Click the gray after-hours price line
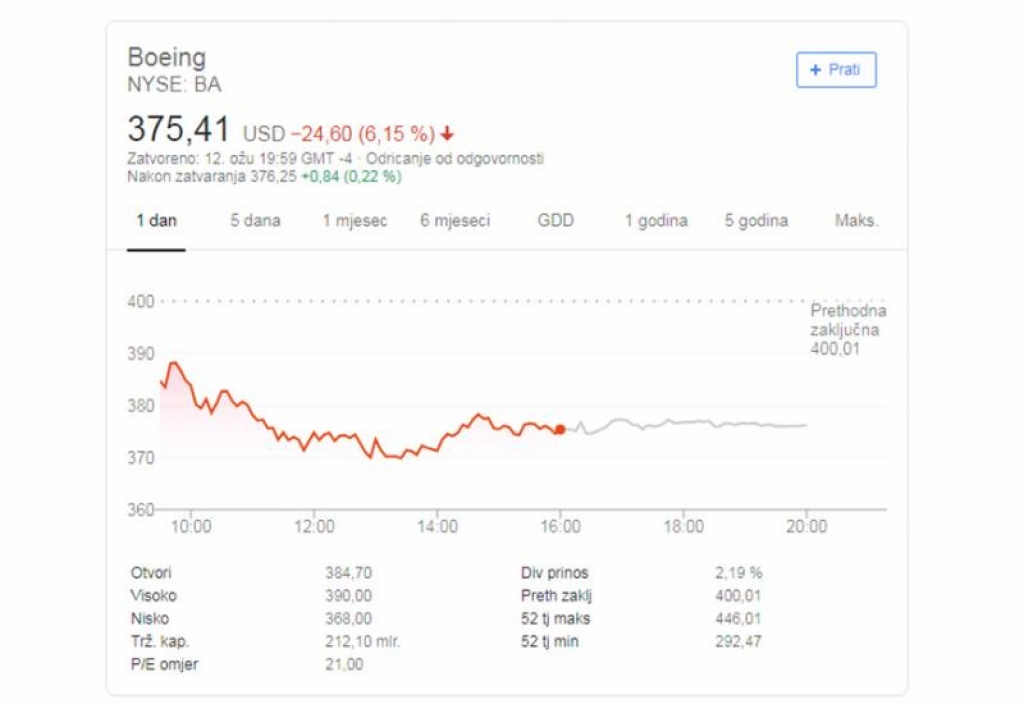This screenshot has height=704, width=1024. (686, 423)
